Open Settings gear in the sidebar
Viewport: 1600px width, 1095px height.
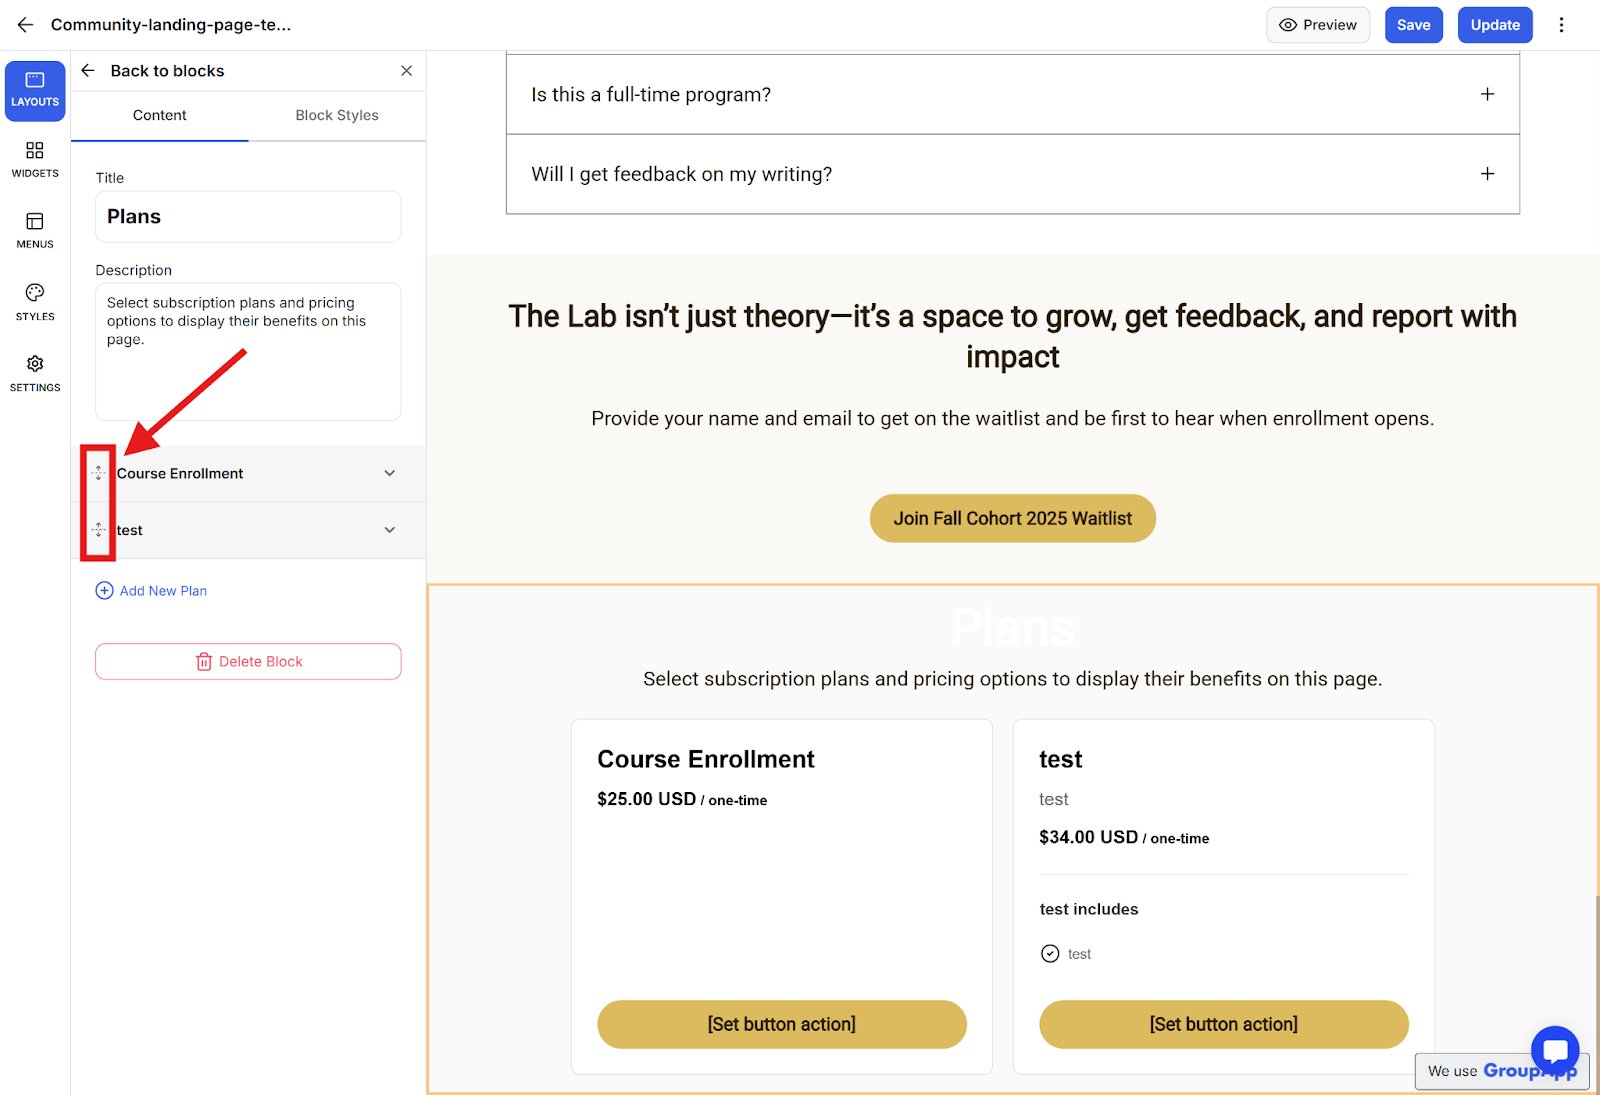point(35,372)
